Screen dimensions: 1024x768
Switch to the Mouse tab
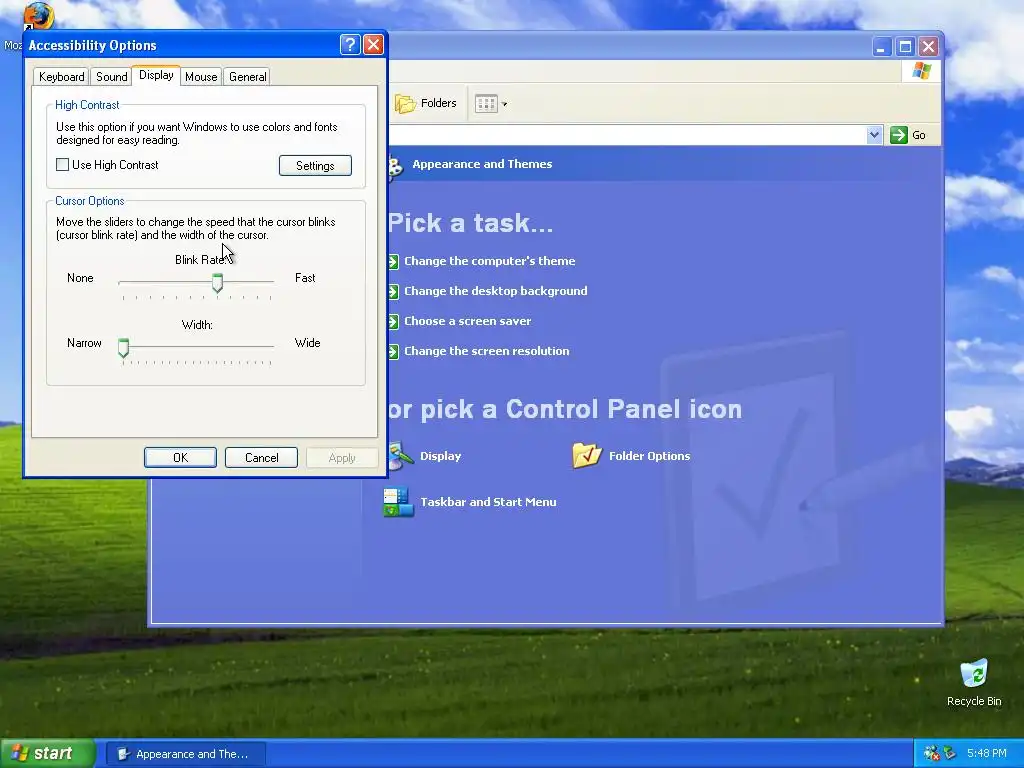pyautogui.click(x=201, y=76)
